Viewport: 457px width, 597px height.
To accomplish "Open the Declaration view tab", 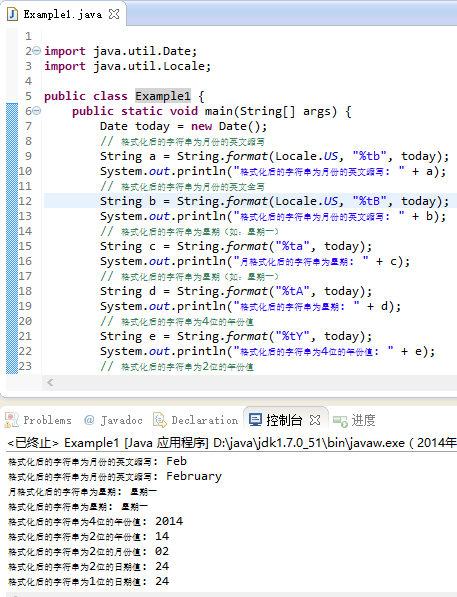I will [x=196, y=420].
